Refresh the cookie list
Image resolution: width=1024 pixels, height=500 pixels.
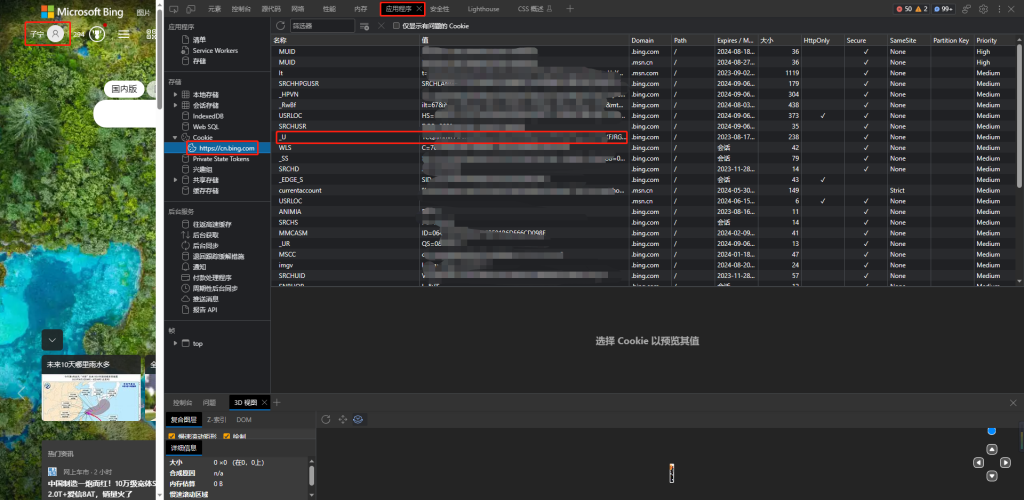coord(280,25)
